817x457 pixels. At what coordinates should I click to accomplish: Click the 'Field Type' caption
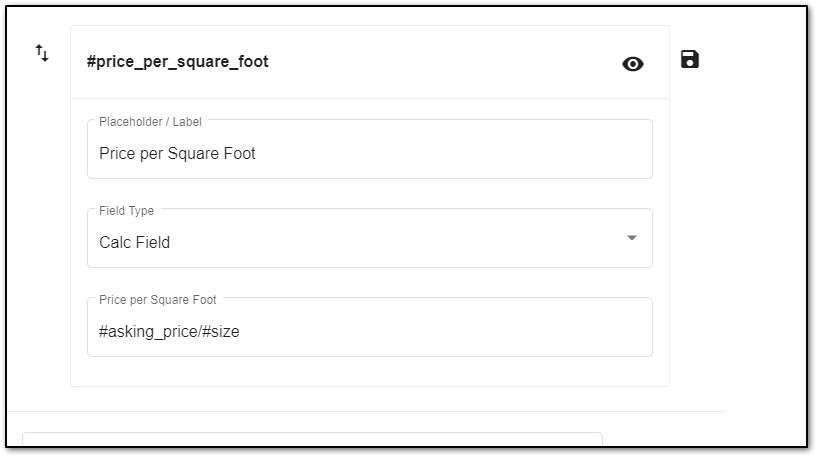127,211
